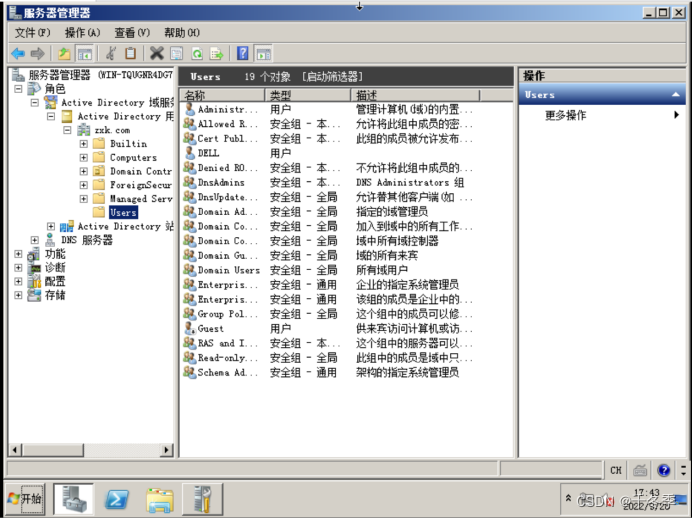
Task: Select Managed Service Accounts folder
Action: (x=141, y=199)
